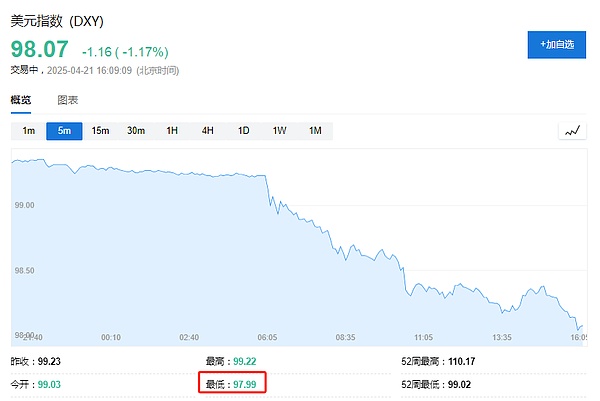Click the highlighted 最低 97.99 value

click(x=246, y=382)
